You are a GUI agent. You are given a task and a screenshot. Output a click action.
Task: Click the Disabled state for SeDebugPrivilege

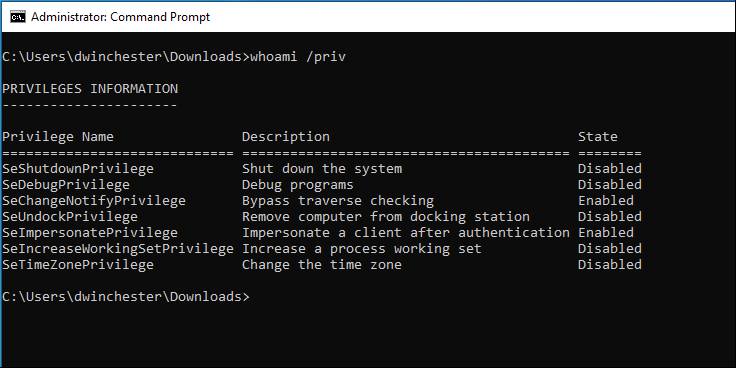coord(610,185)
